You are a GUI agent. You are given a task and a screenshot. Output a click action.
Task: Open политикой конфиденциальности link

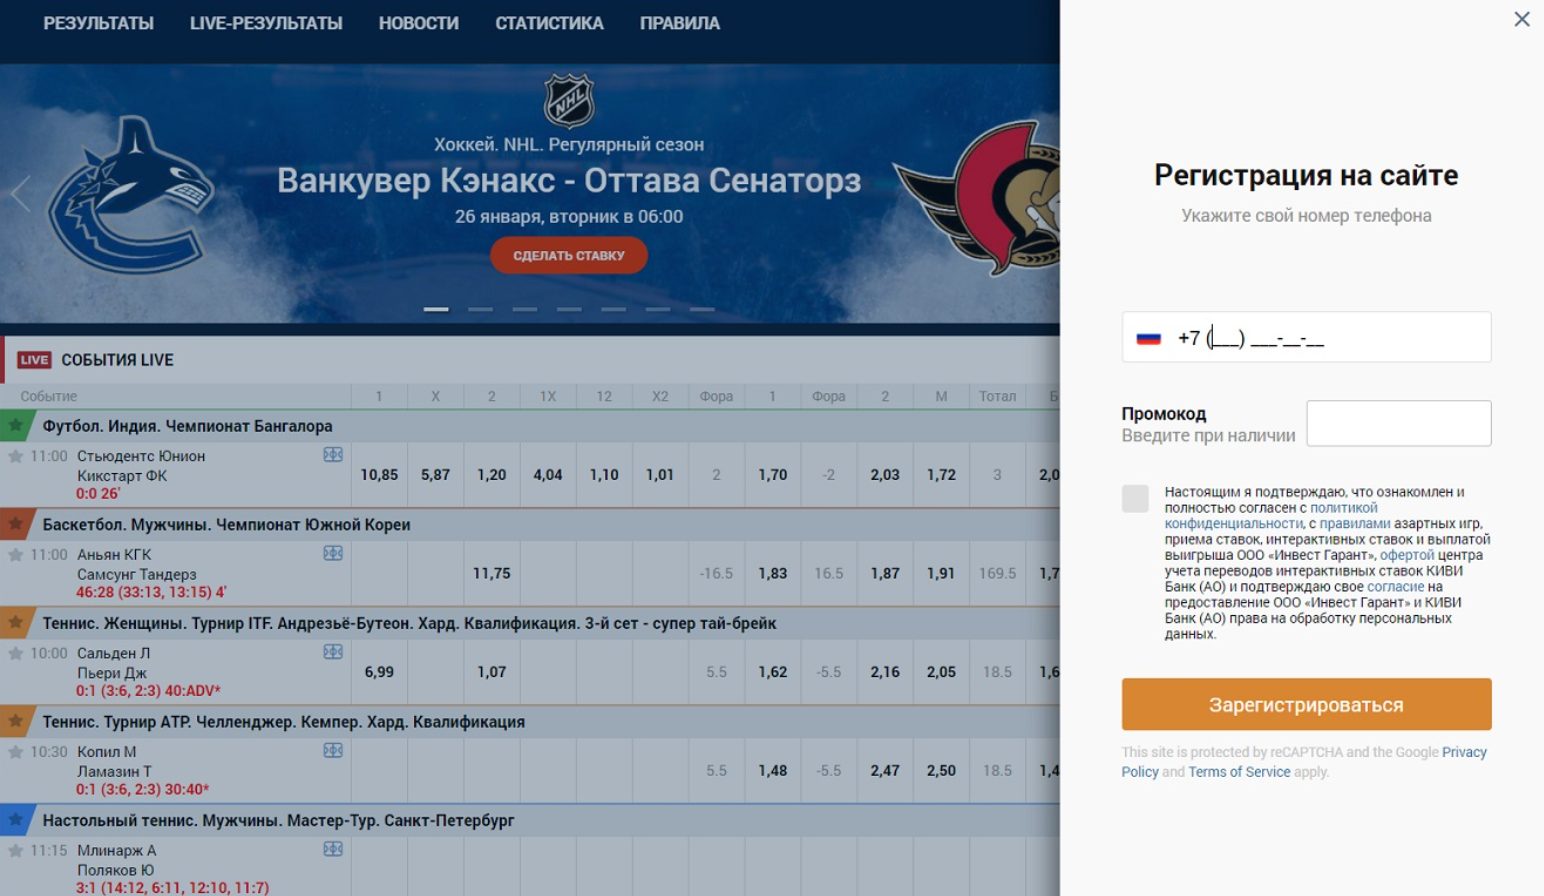point(1272,515)
